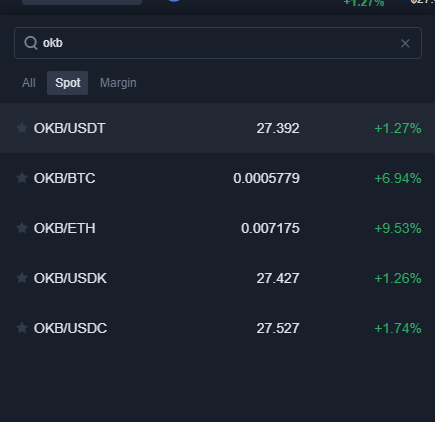Viewport: 435px width, 422px height.
Task: Click the 0.007175 price for OKB/ETH
Action: coord(270,228)
